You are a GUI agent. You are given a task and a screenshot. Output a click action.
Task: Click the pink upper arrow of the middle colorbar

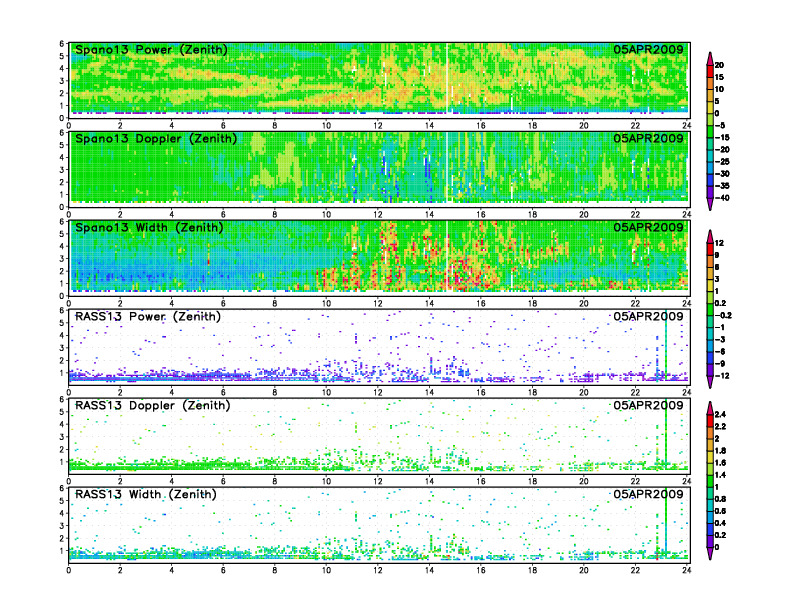pyautogui.click(x=710, y=236)
